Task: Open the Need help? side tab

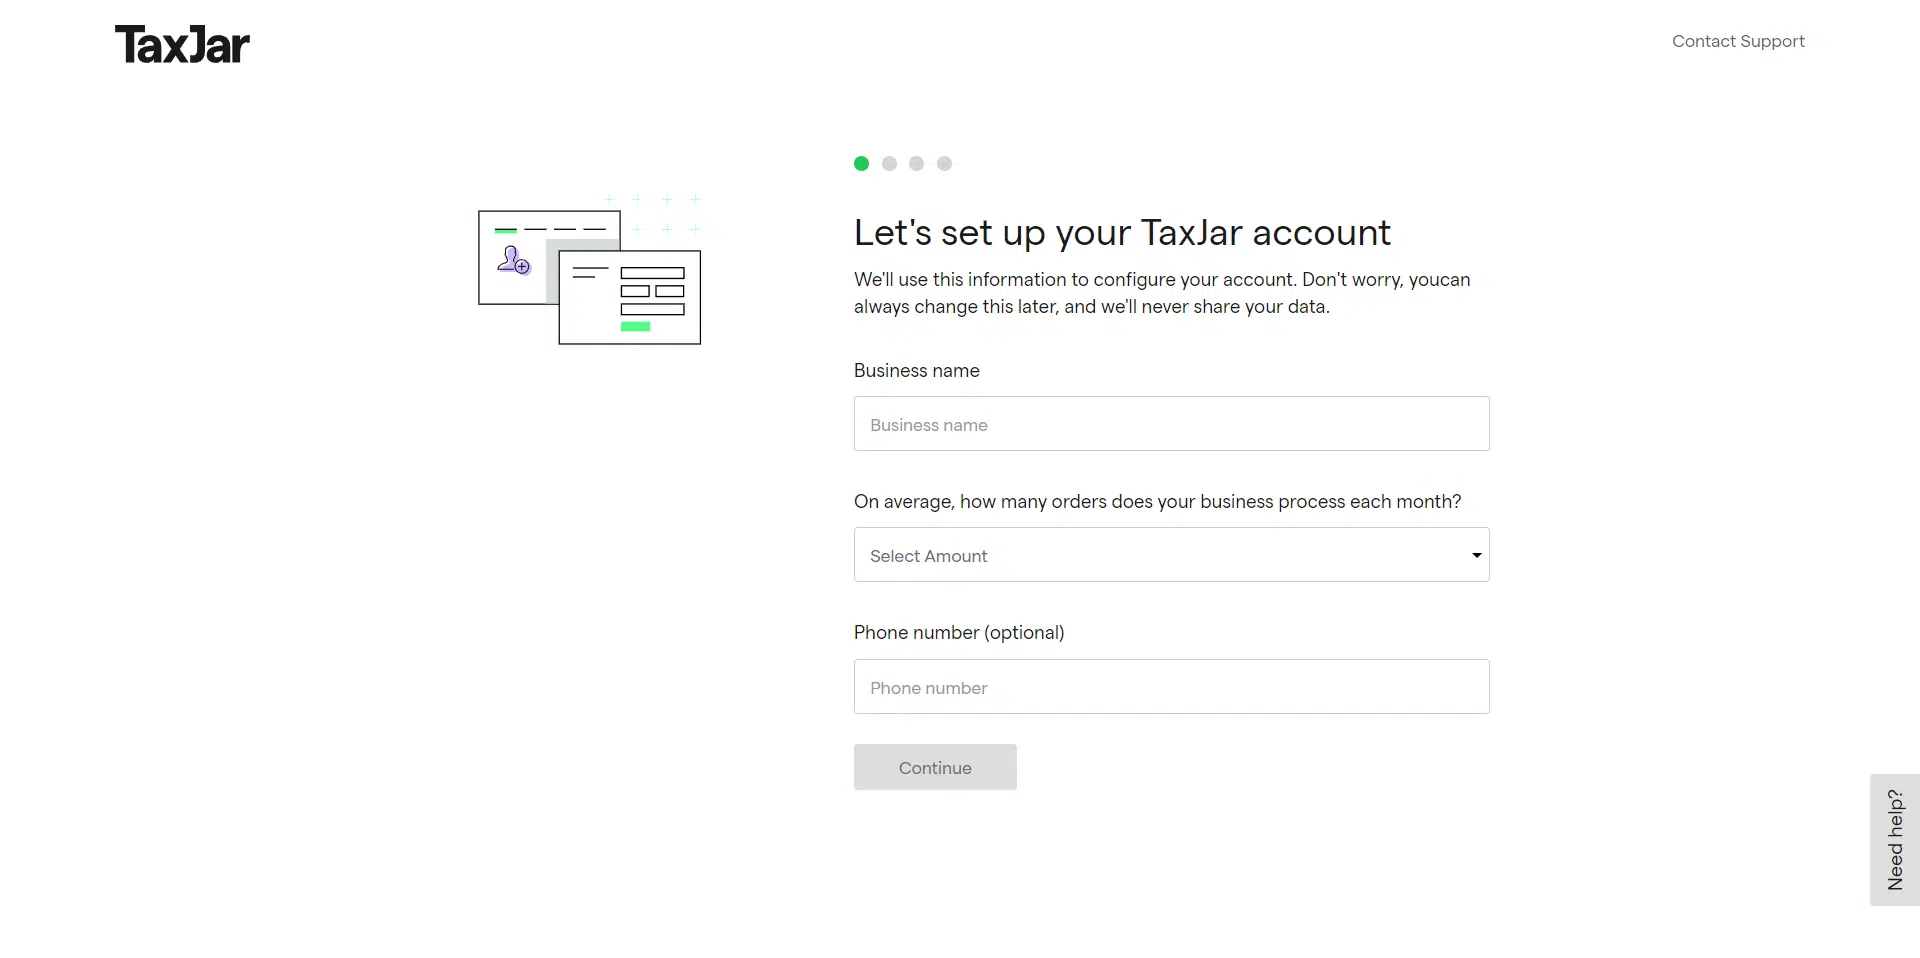Action: click(1895, 840)
